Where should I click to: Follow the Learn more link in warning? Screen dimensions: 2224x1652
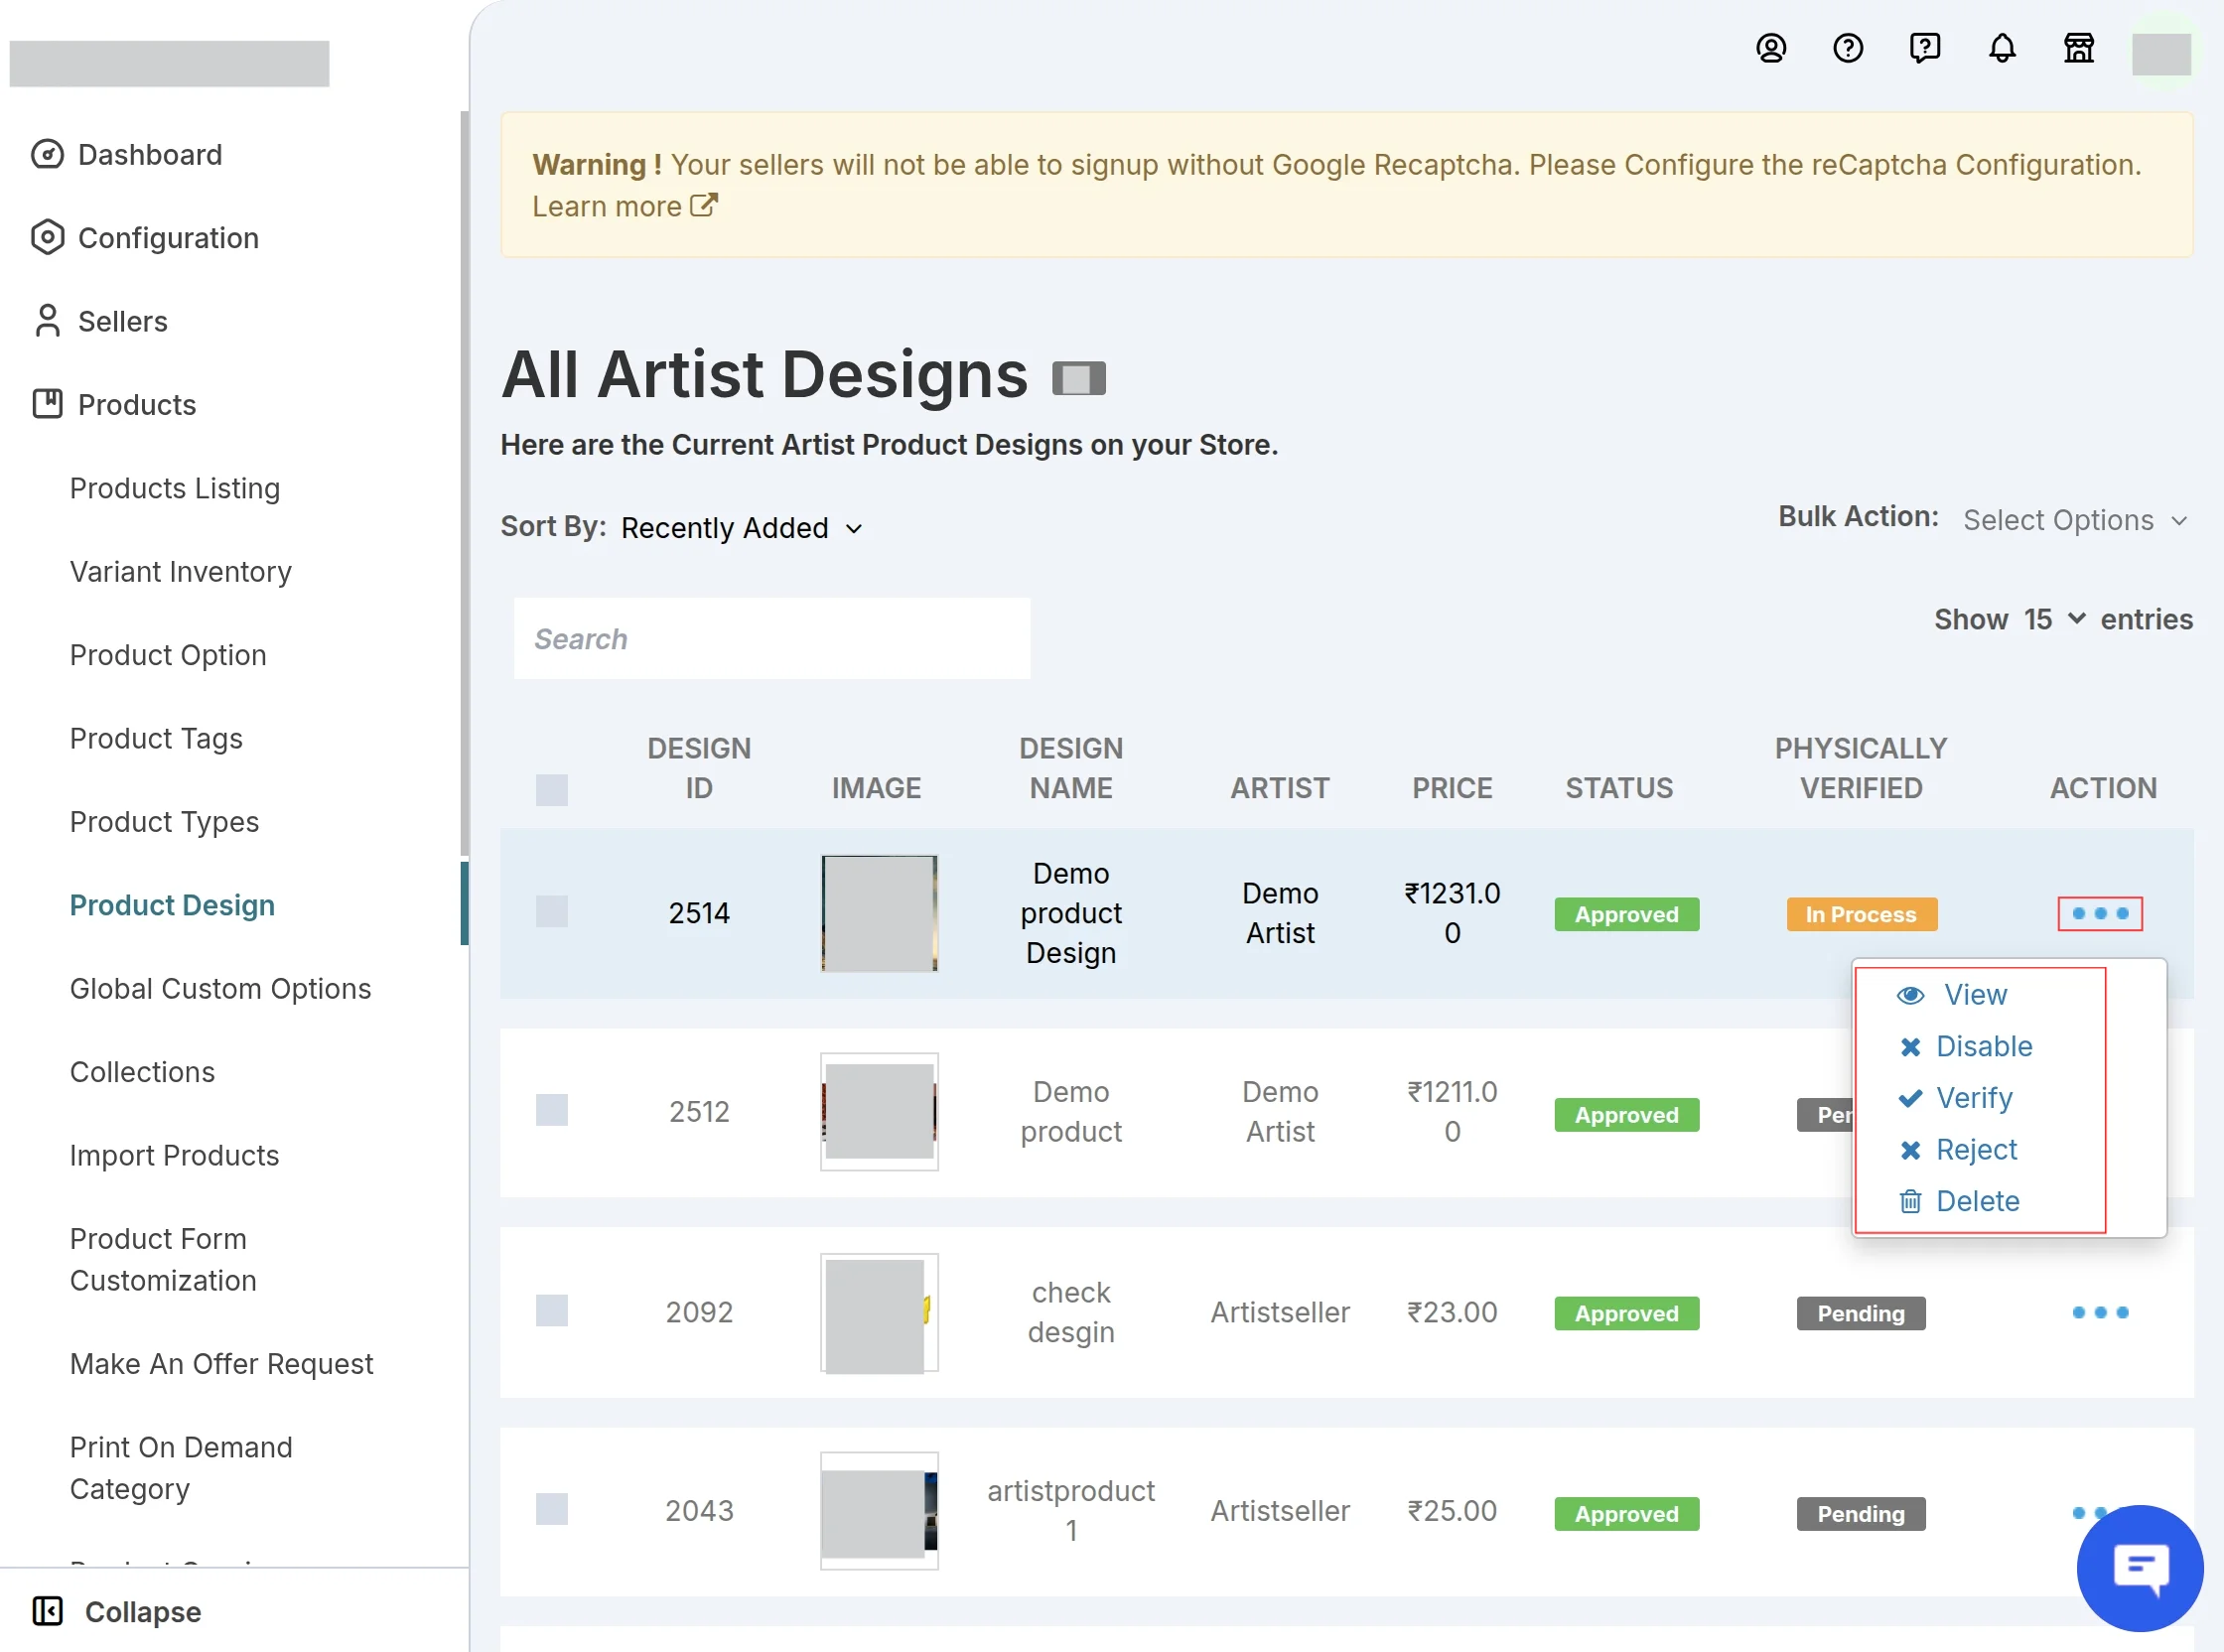point(624,206)
